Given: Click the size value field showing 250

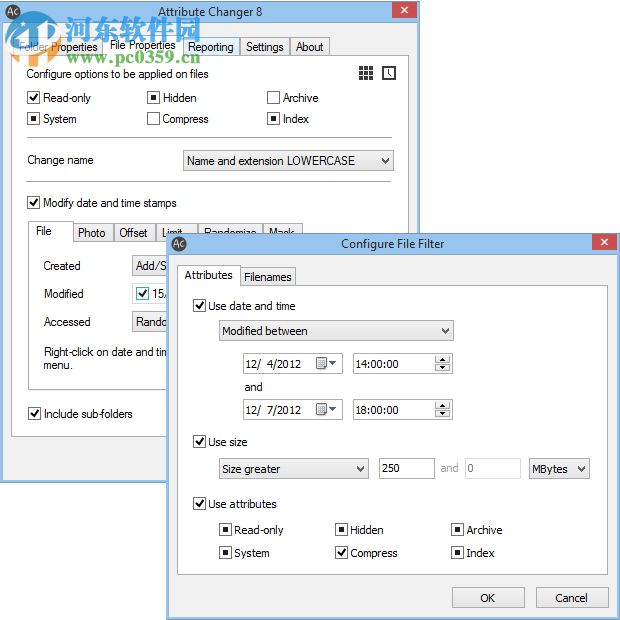Looking at the screenshot, I should click(x=406, y=469).
